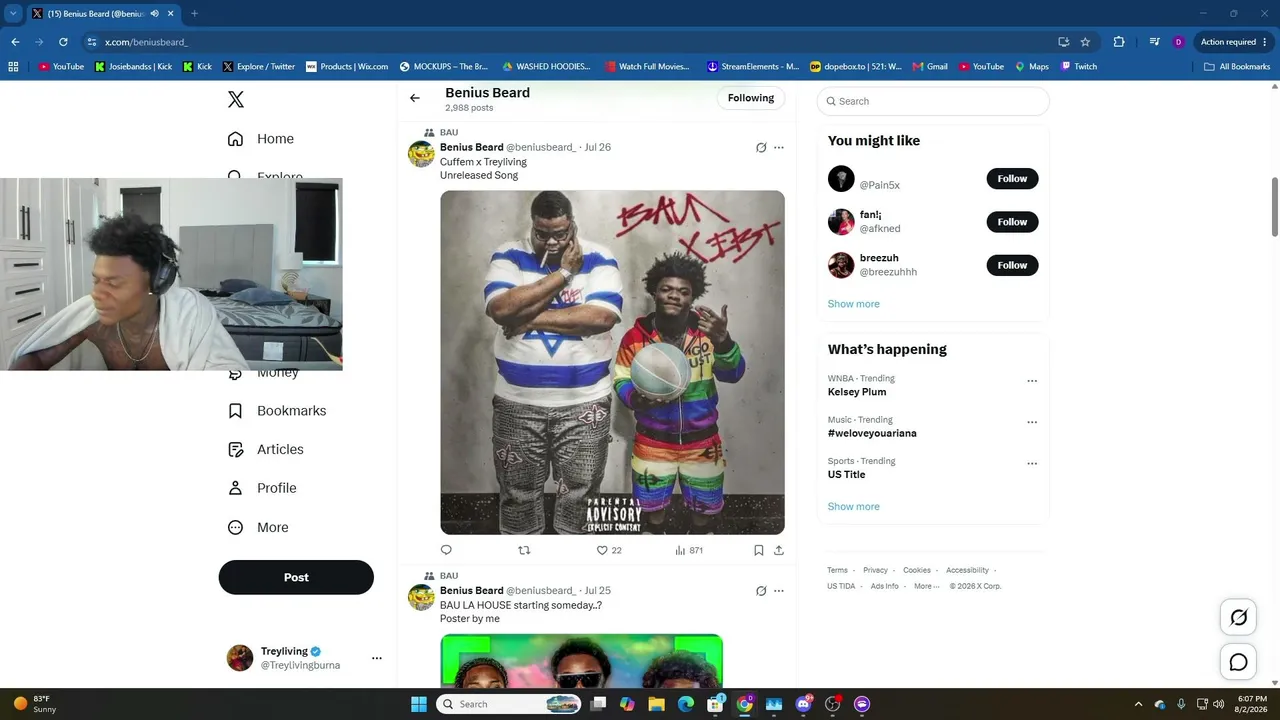Image resolution: width=1280 pixels, height=720 pixels.
Task: Open the Windows Start menu
Action: (x=419, y=704)
